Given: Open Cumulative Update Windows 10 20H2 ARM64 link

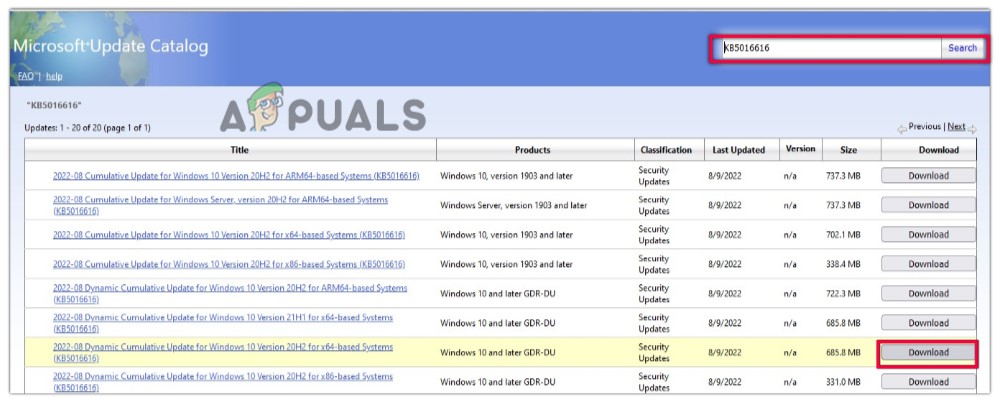Looking at the screenshot, I should pyautogui.click(x=236, y=176).
